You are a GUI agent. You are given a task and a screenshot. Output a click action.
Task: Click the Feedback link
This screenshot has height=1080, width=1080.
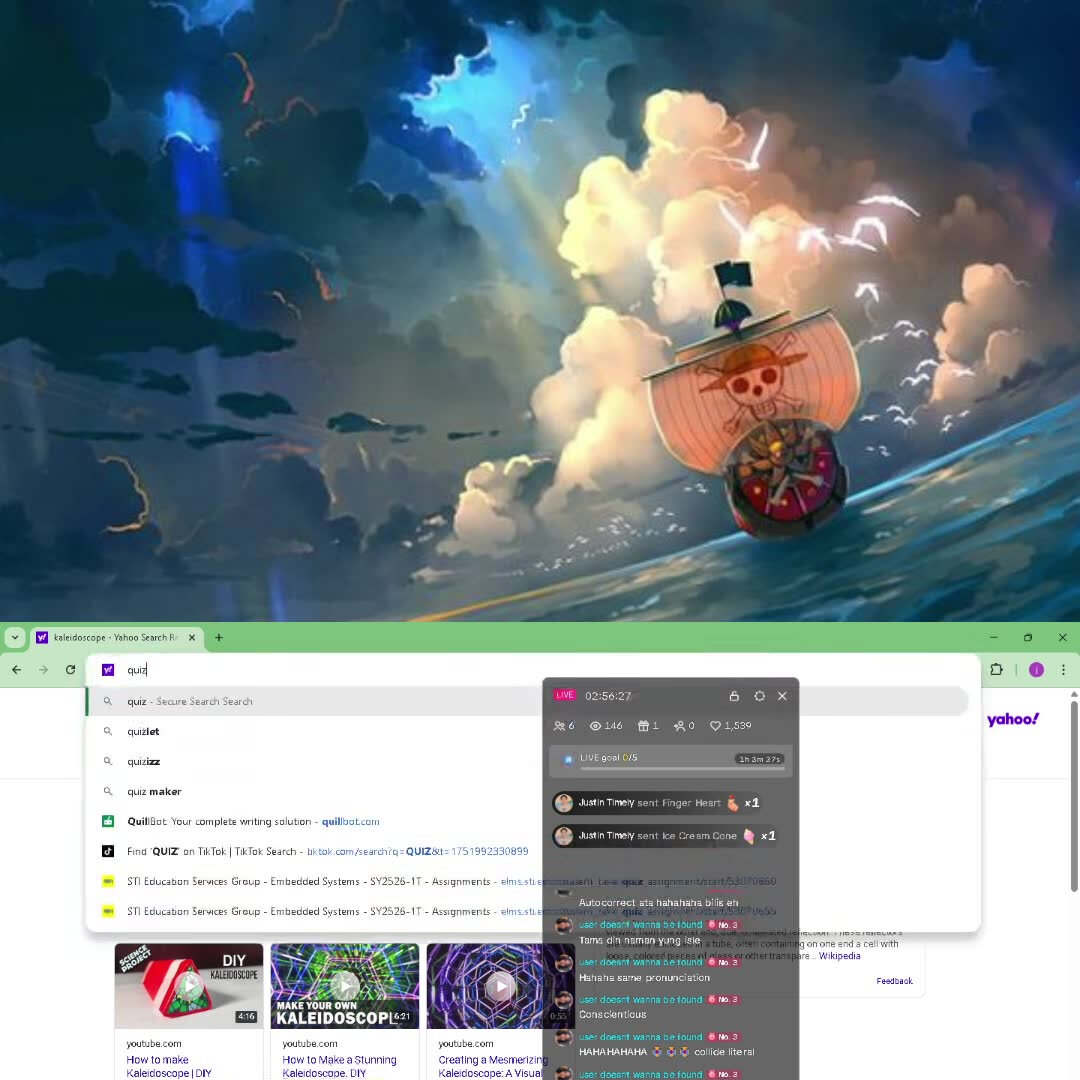894,981
